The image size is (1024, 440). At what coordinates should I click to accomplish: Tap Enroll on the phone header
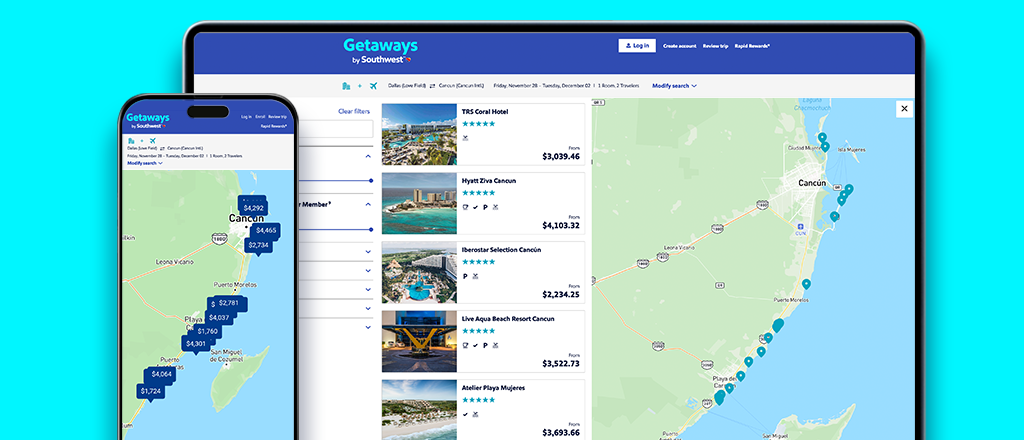point(260,117)
